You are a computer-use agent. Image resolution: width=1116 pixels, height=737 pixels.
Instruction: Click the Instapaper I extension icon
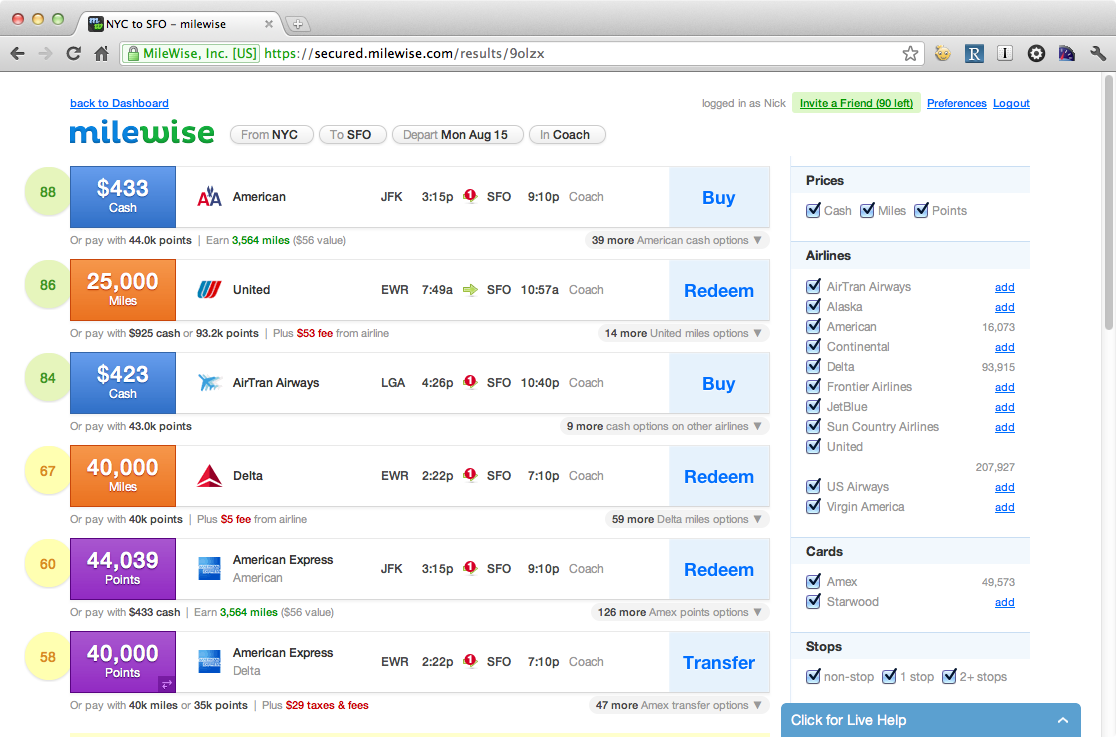(x=1004, y=53)
